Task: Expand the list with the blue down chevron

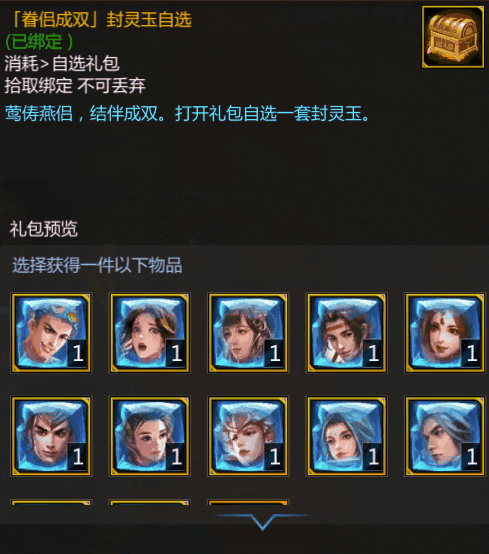Action: coord(262,521)
